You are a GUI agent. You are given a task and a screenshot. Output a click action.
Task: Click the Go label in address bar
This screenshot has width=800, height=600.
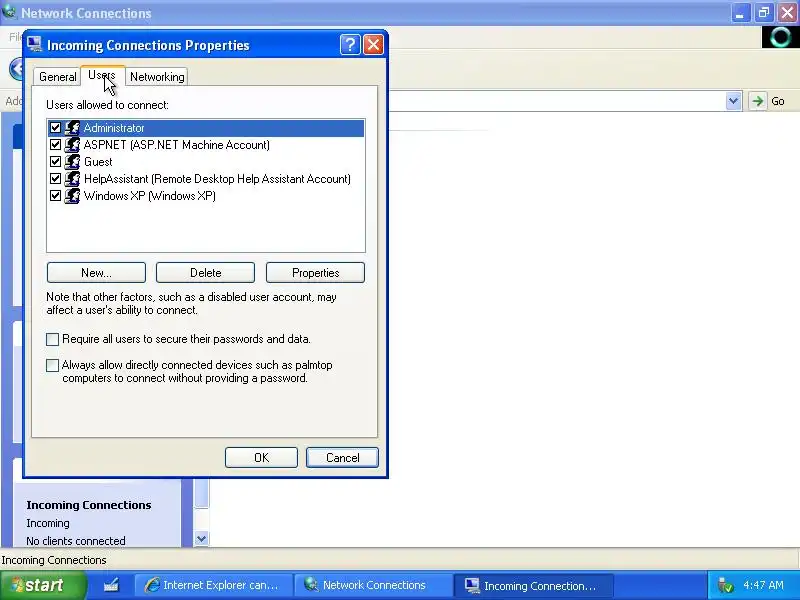tap(778, 101)
